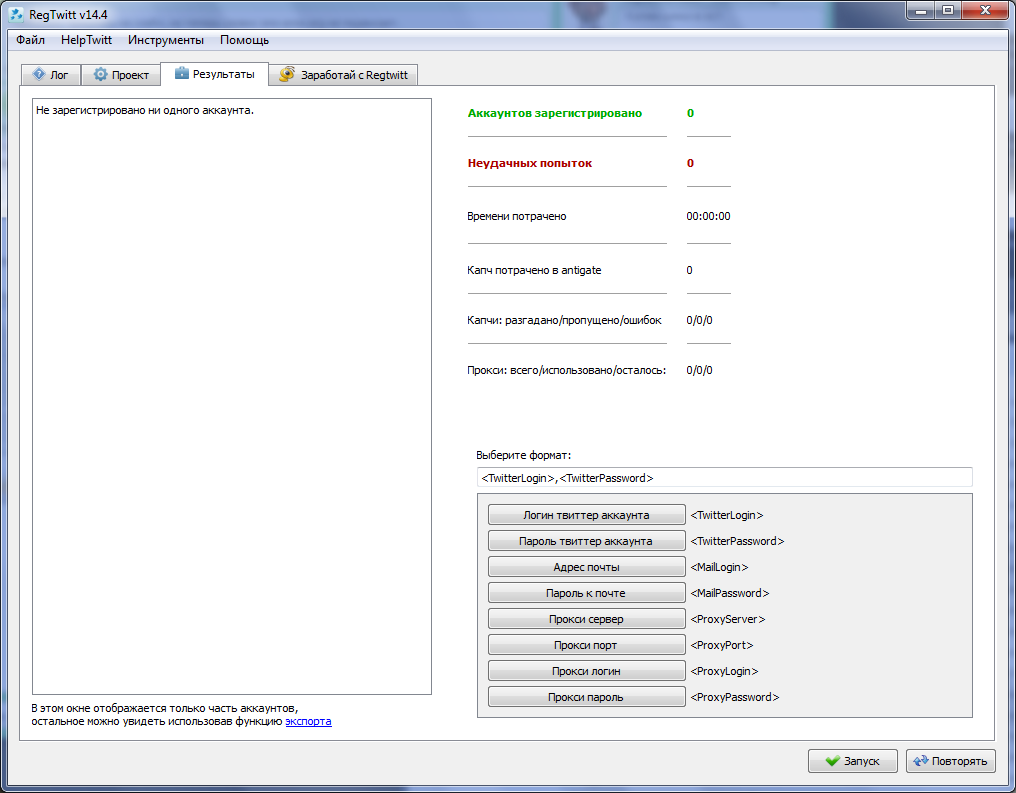
Task: Click the <MailLogin> tag text
Action: pos(719,567)
